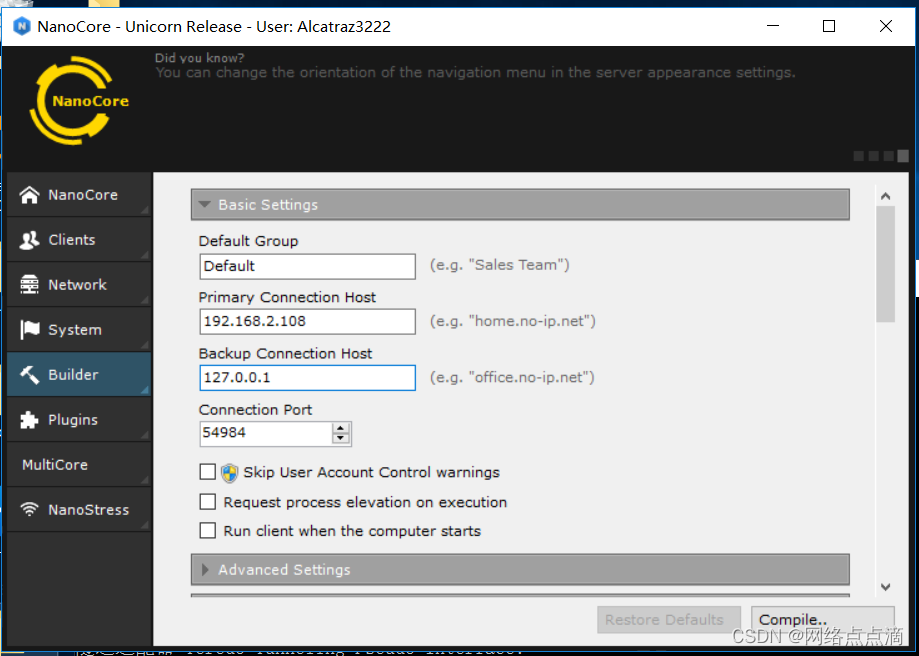Focus the Backup Connection Host field
Image resolution: width=919 pixels, height=656 pixels.
coord(307,378)
